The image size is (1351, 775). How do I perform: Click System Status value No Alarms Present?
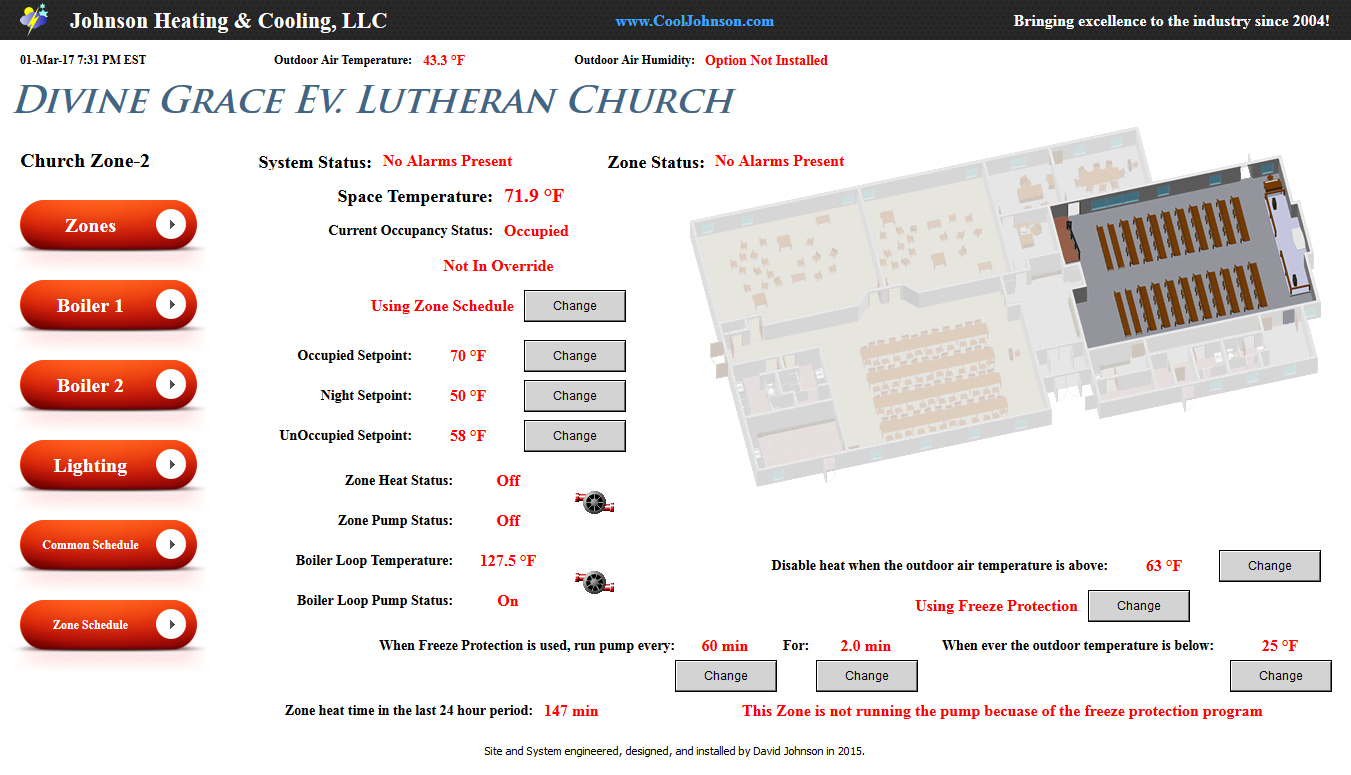pos(448,161)
